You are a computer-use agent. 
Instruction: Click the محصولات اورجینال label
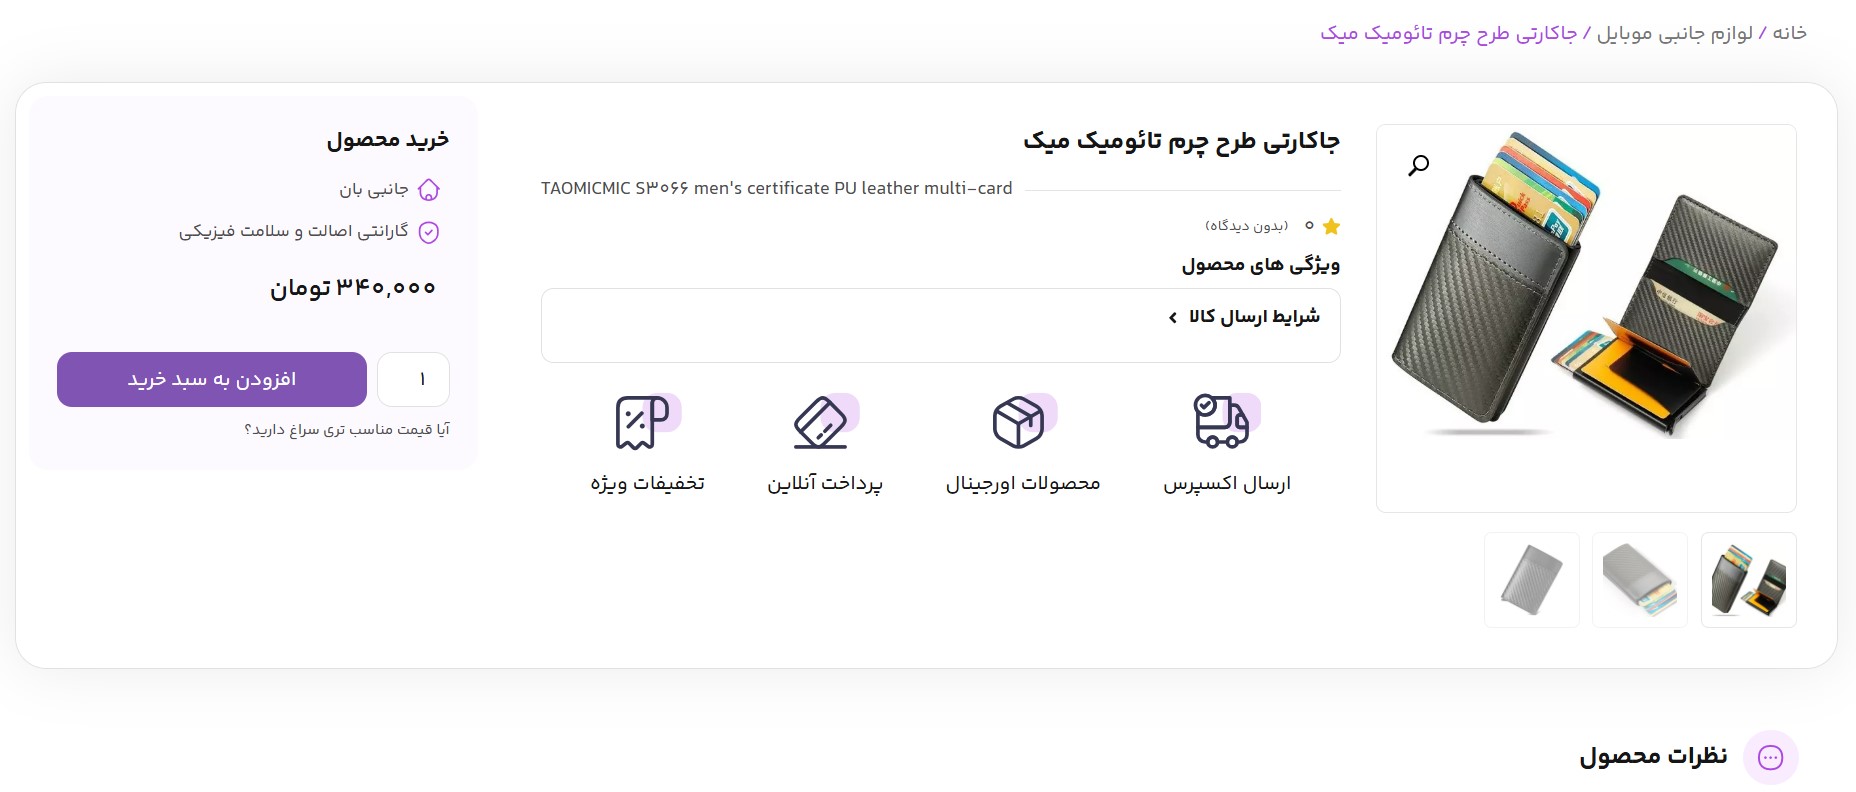[1023, 484]
